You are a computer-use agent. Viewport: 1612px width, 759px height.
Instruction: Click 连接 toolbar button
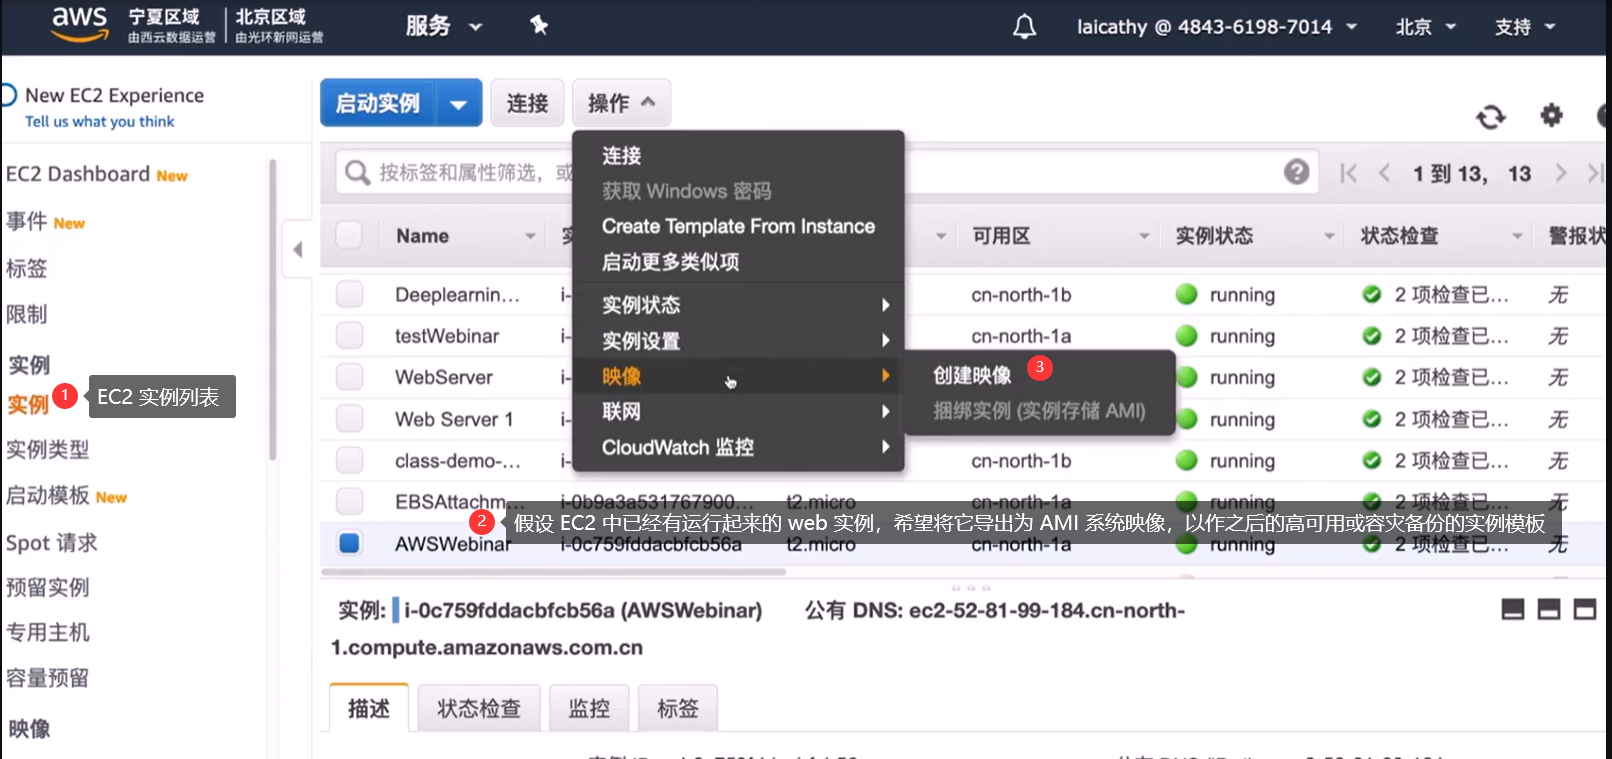point(527,103)
